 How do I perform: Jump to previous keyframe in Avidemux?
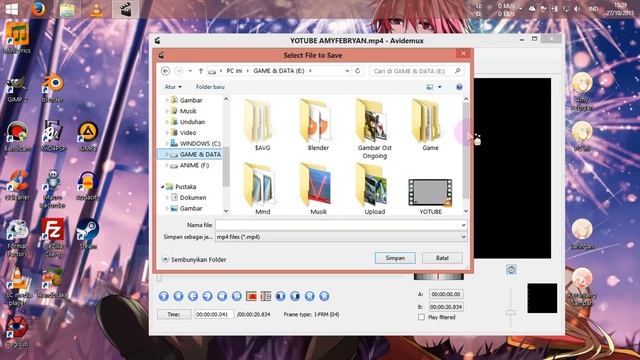click(x=222, y=296)
